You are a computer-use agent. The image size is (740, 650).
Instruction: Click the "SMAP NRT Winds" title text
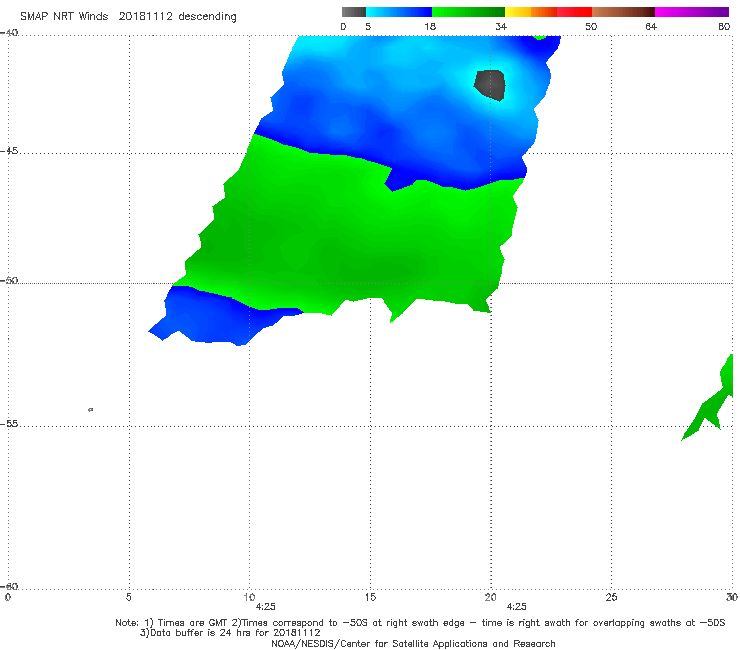point(64,16)
